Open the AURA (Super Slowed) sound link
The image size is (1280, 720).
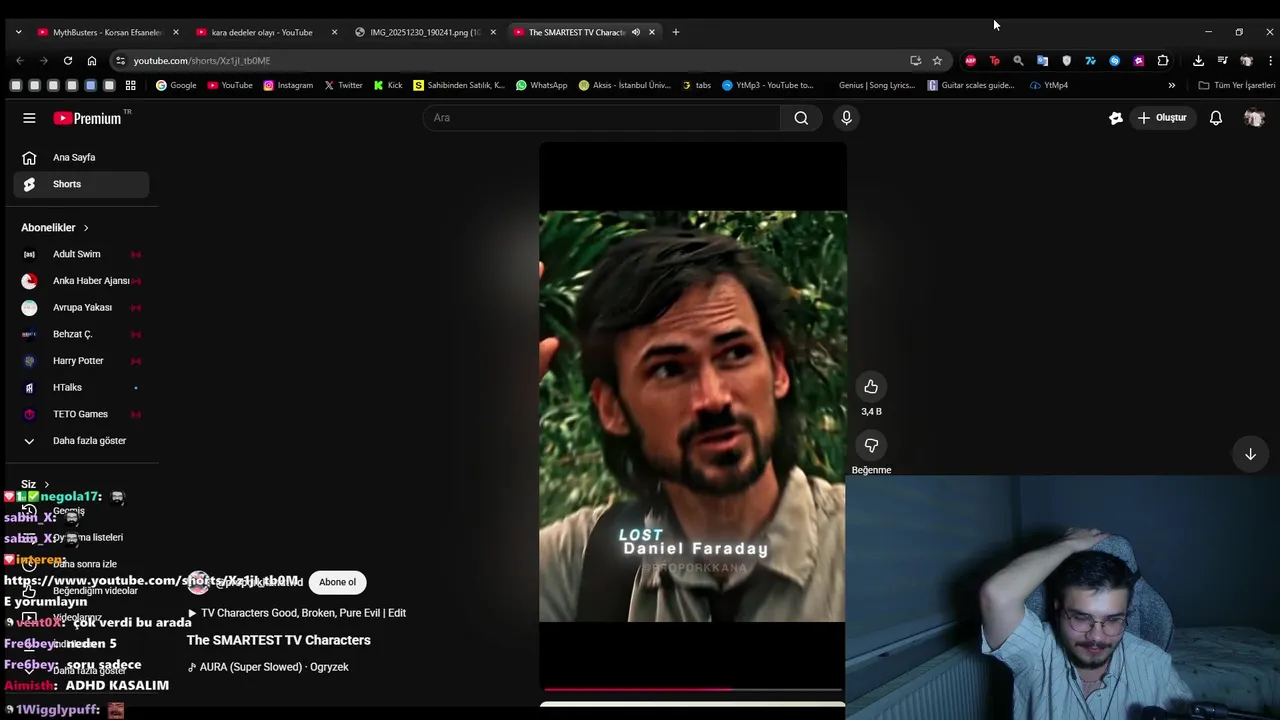[268, 667]
